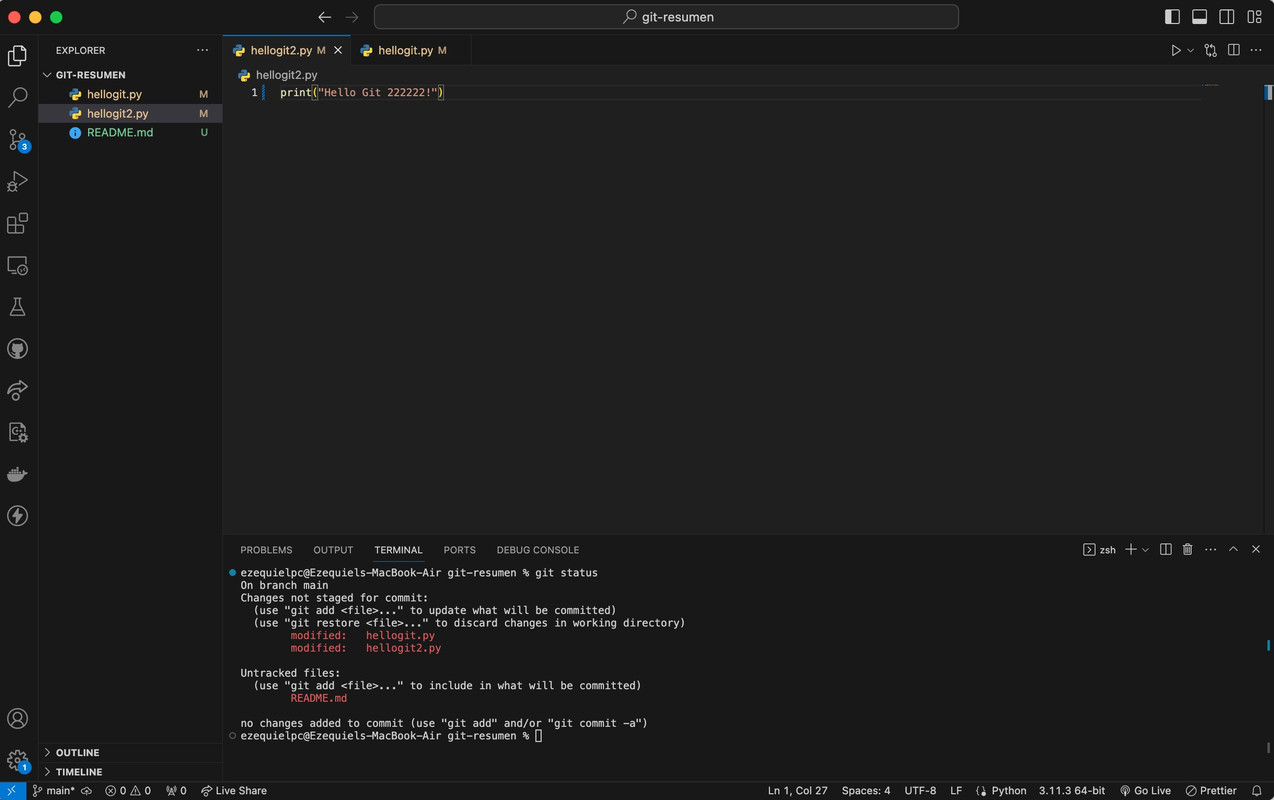Image resolution: width=1274 pixels, height=800 pixels.
Task: Click the zsh terminal label
Action: (1100, 550)
